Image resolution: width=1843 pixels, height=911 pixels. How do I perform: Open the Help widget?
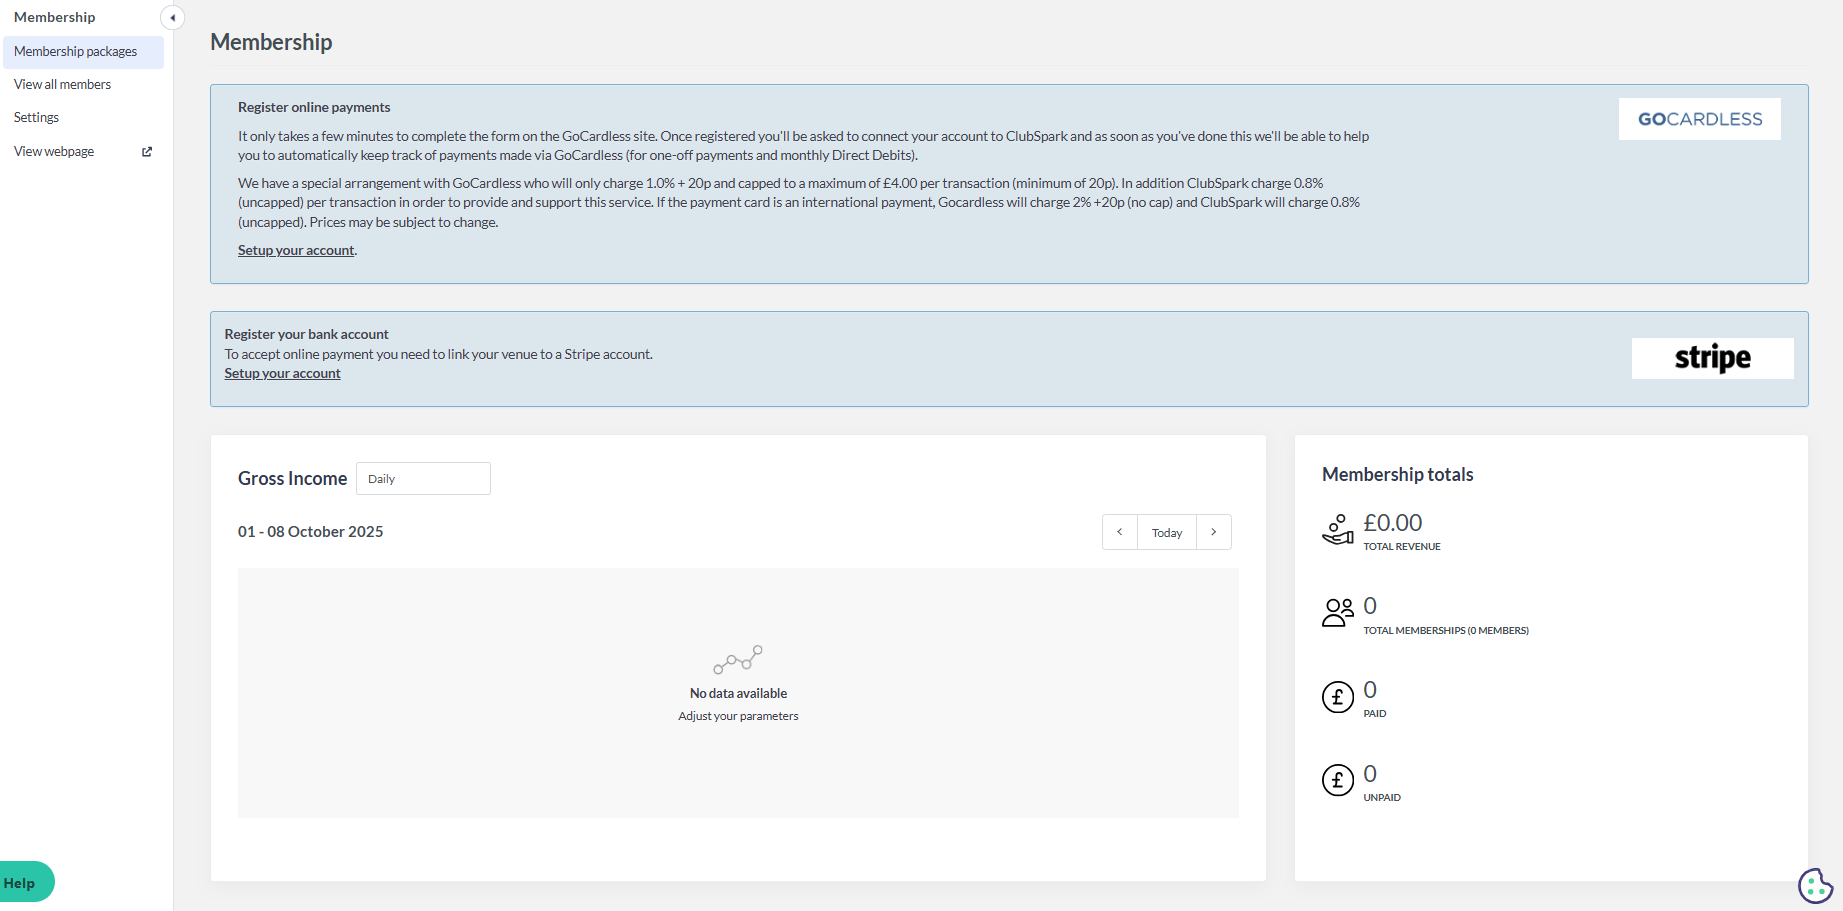click(x=22, y=882)
